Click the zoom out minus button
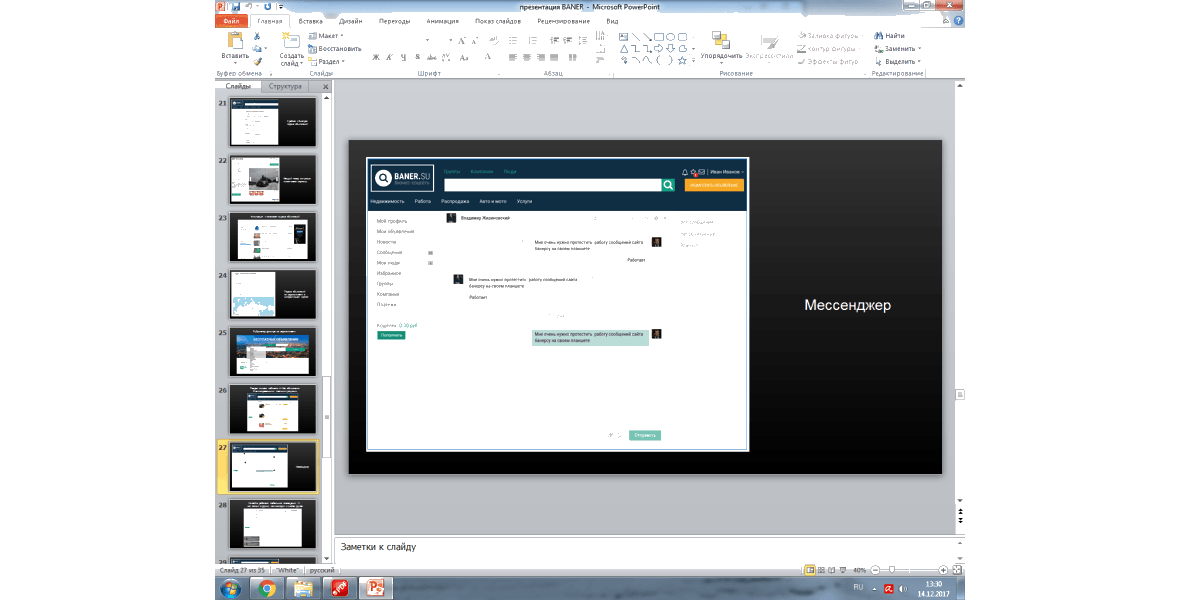Screen dimensions: 1180x600 click(875, 571)
